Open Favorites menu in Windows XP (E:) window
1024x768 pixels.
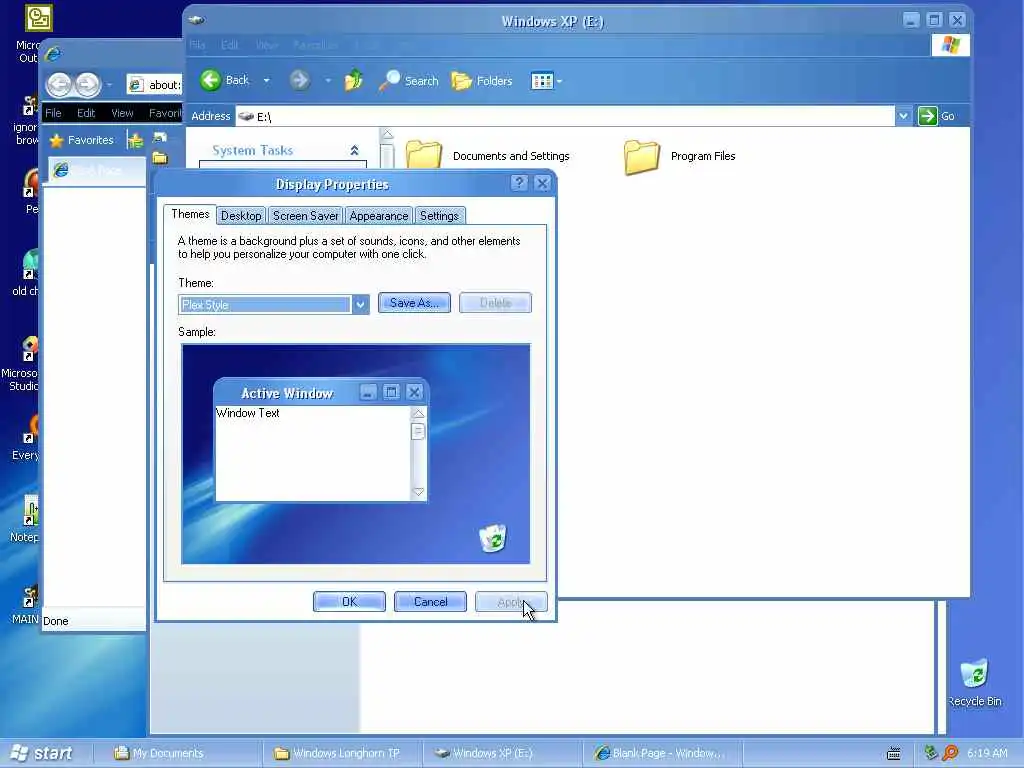pos(315,45)
